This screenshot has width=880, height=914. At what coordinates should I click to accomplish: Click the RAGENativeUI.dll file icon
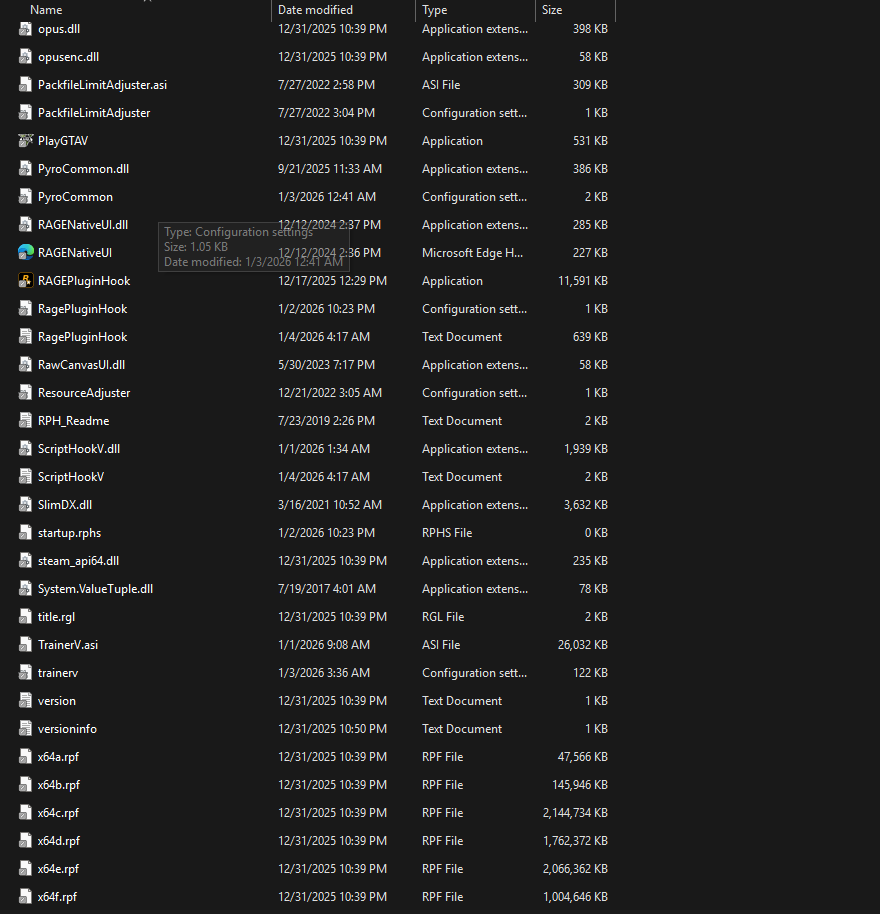coord(25,224)
